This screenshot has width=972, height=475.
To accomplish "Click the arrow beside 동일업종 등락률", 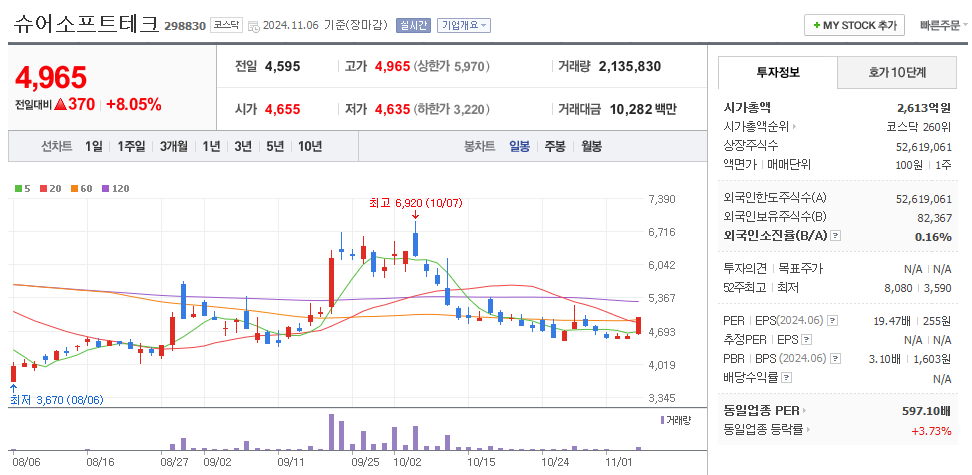I will pos(809,429).
